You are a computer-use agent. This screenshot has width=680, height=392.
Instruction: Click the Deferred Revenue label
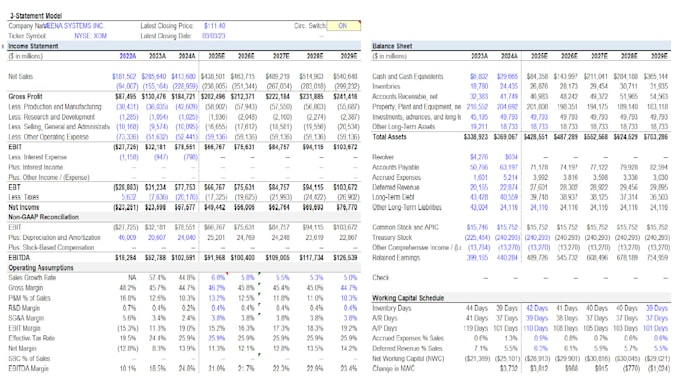click(396, 187)
